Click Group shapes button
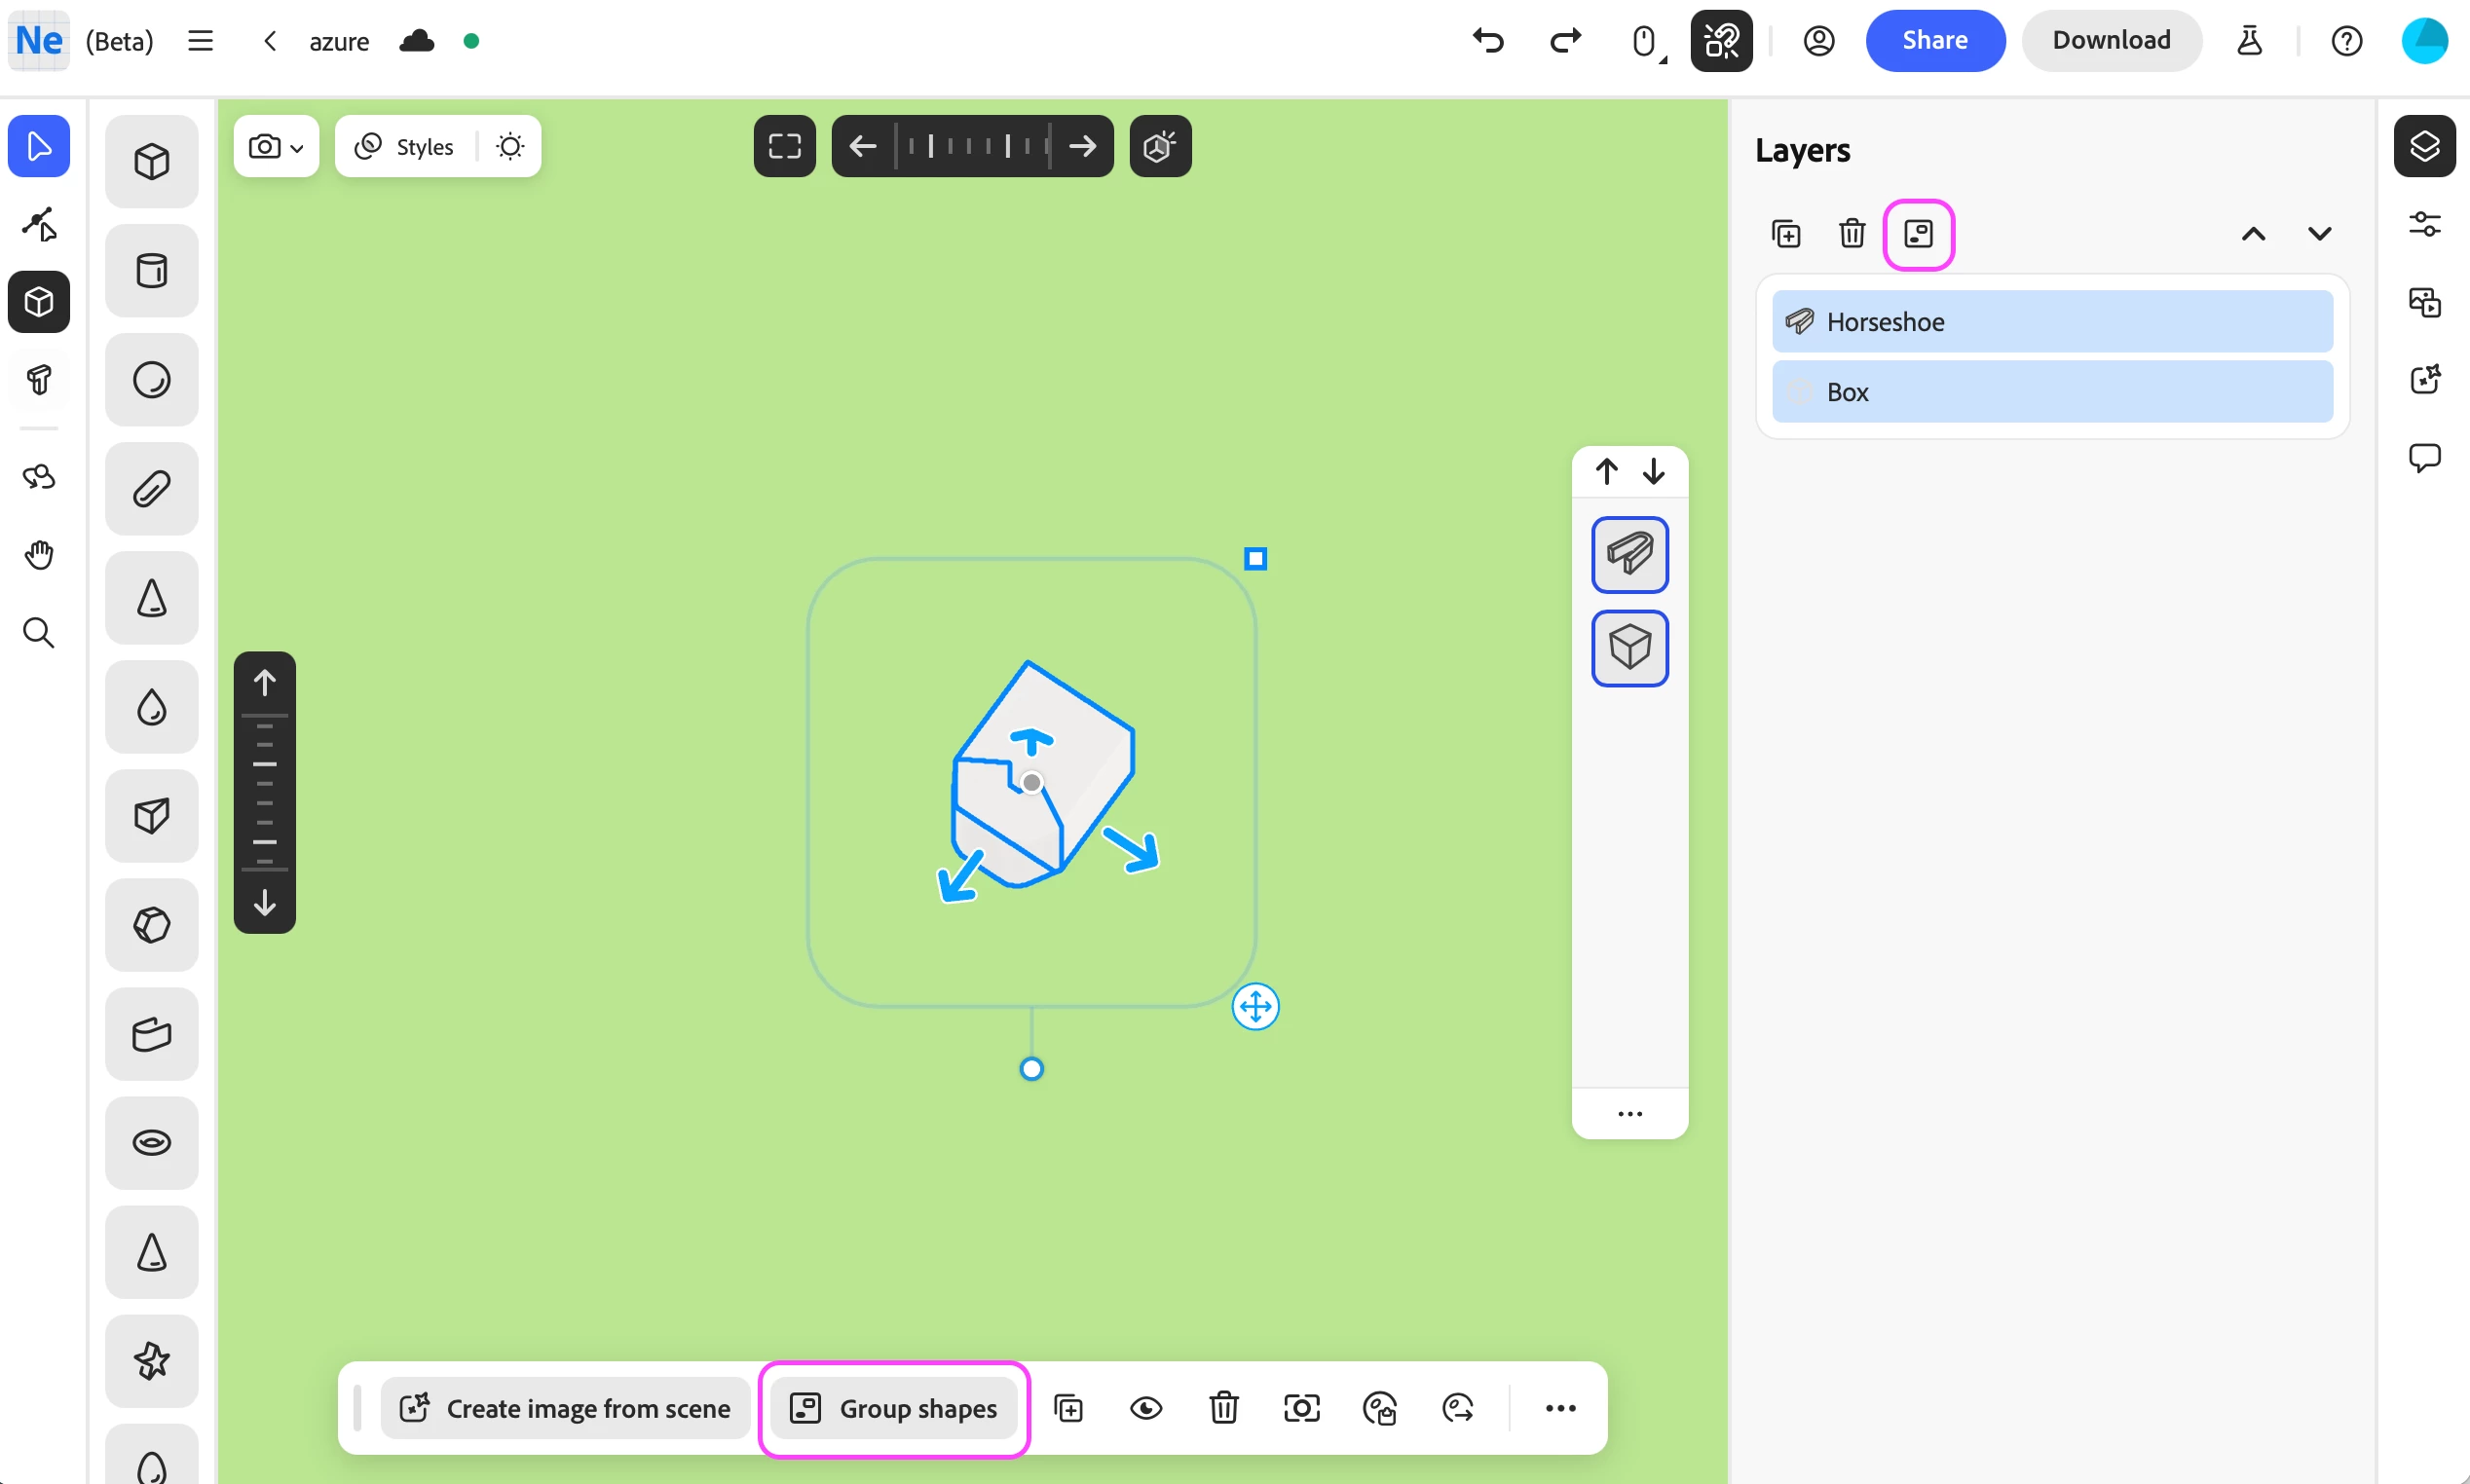The width and height of the screenshot is (2470, 1484). (x=895, y=1408)
